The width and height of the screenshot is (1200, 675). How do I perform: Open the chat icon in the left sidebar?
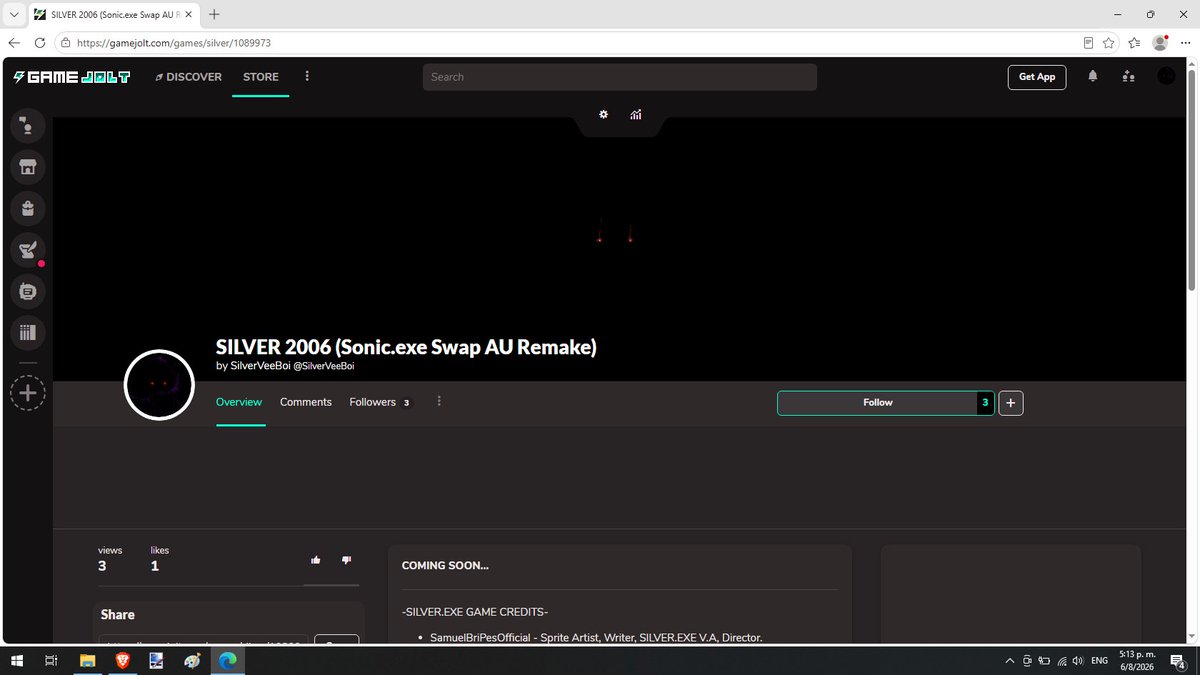click(27, 126)
